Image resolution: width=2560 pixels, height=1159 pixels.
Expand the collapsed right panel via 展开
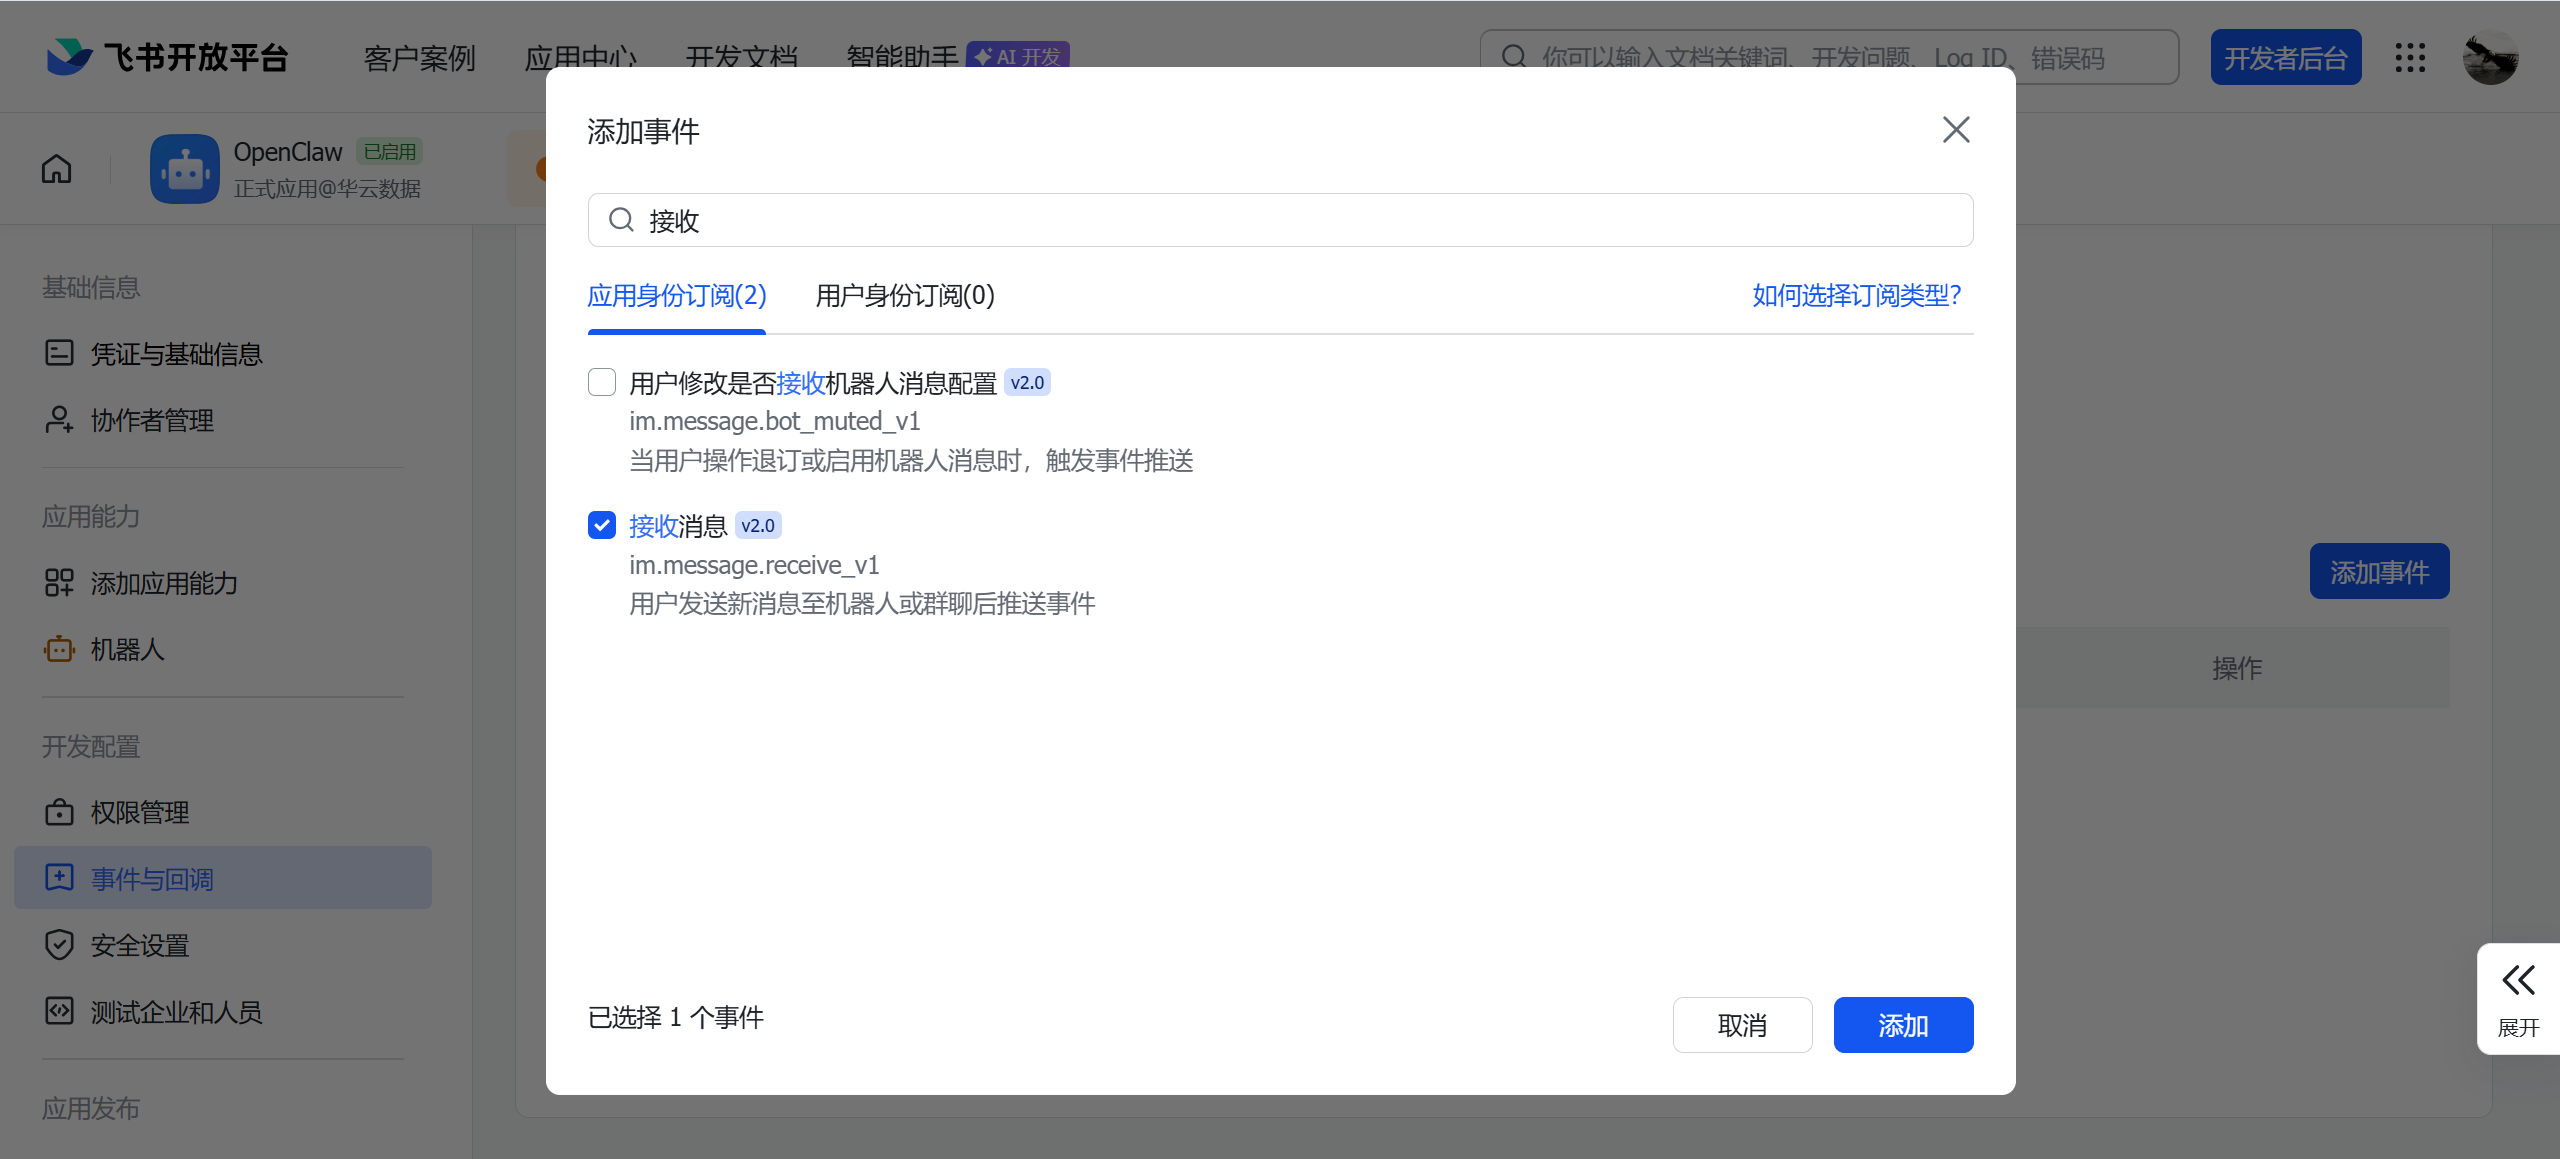pyautogui.click(x=2518, y=997)
